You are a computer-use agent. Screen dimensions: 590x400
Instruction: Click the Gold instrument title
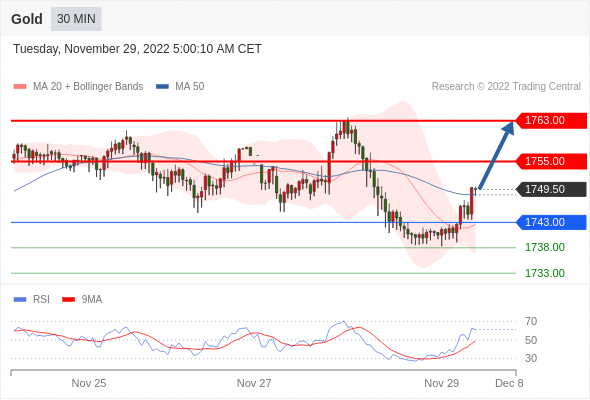click(x=27, y=19)
